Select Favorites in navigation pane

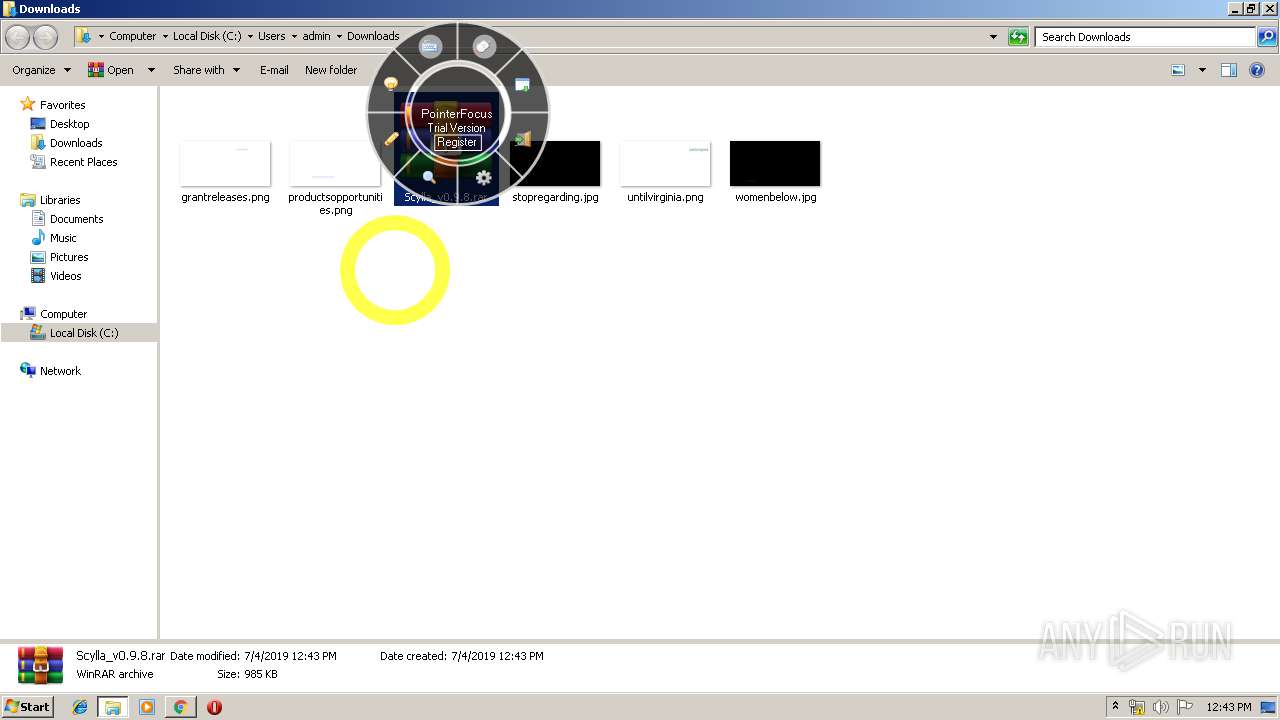(62, 105)
